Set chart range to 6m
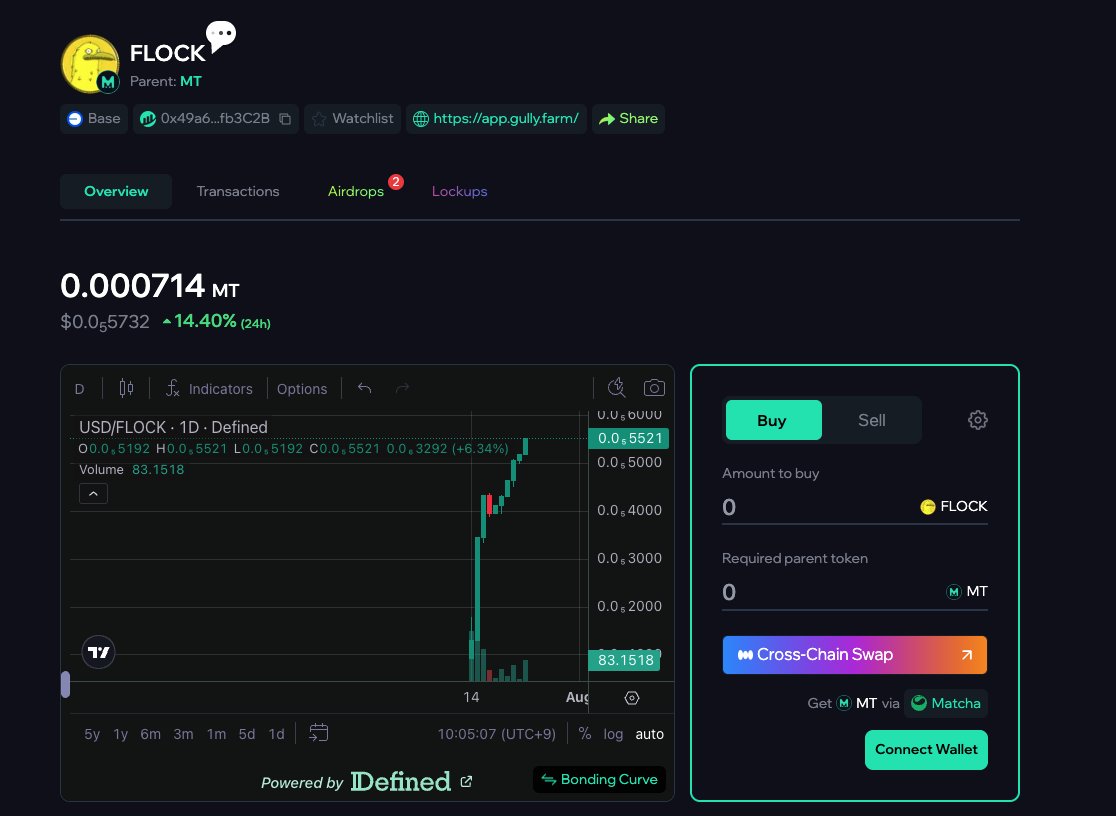Viewport: 1116px width, 816px height. click(x=150, y=734)
